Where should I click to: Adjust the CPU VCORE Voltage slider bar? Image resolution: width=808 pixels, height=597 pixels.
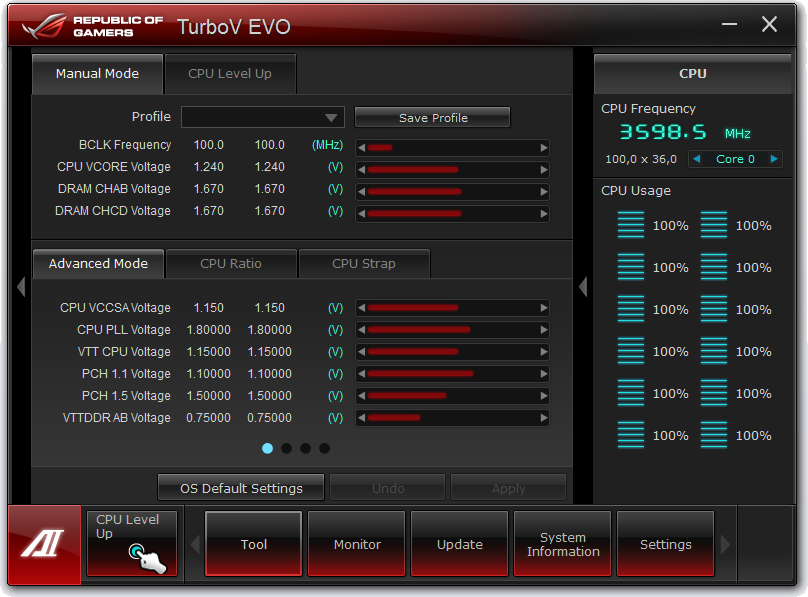pos(452,170)
